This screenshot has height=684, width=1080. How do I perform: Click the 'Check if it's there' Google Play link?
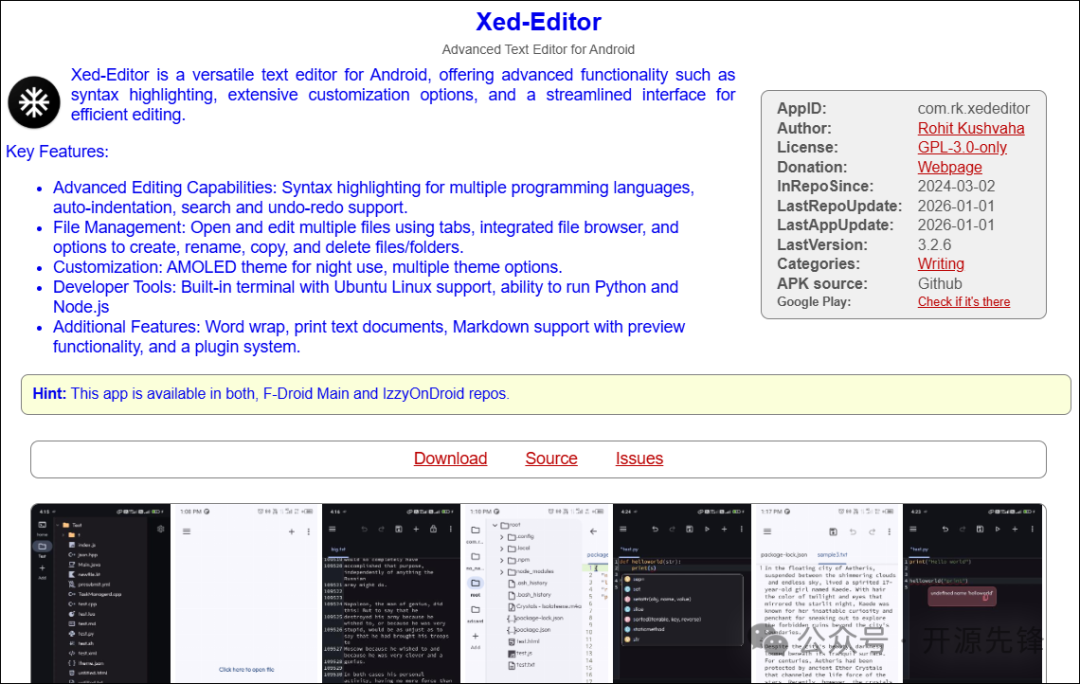[x=963, y=301]
